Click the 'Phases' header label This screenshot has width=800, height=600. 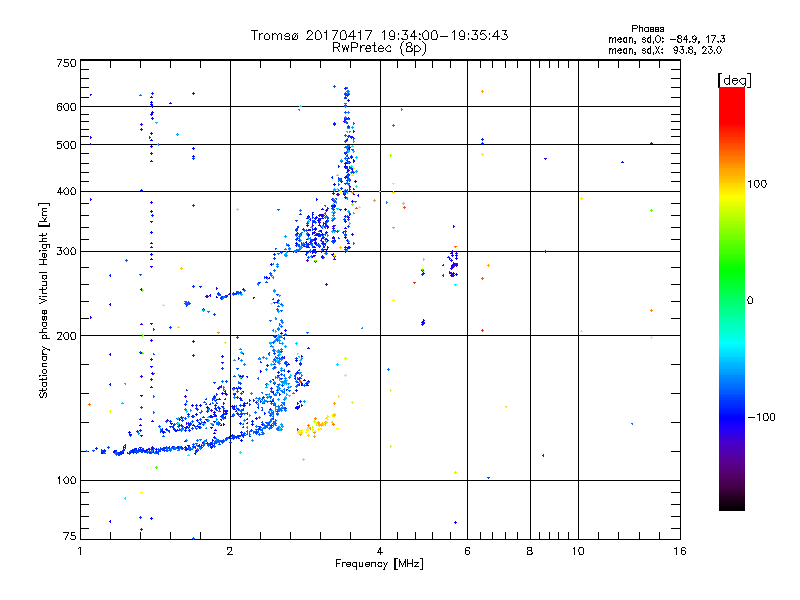point(647,29)
